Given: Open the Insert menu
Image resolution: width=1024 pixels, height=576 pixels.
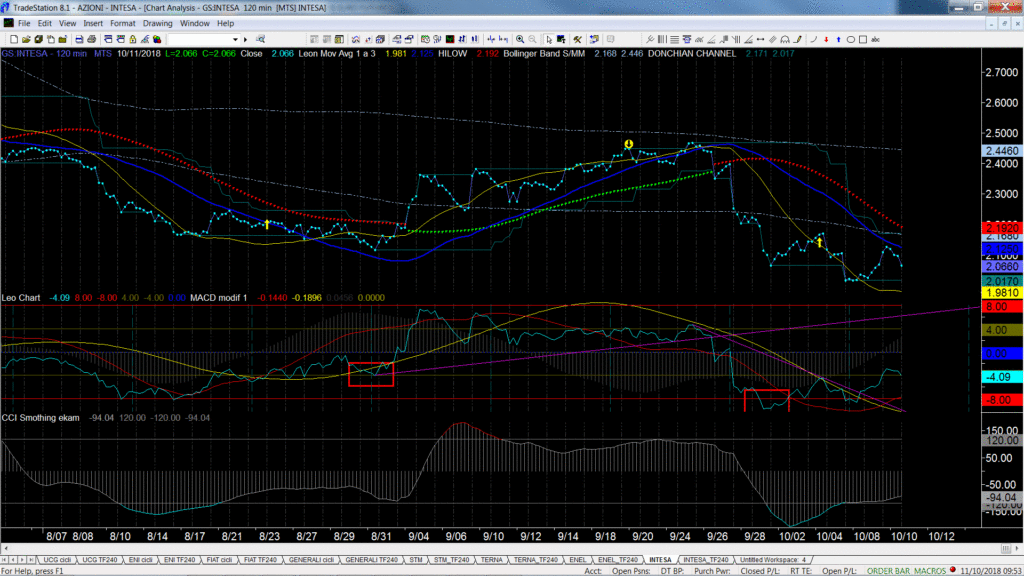Looking at the screenshot, I should point(93,24).
